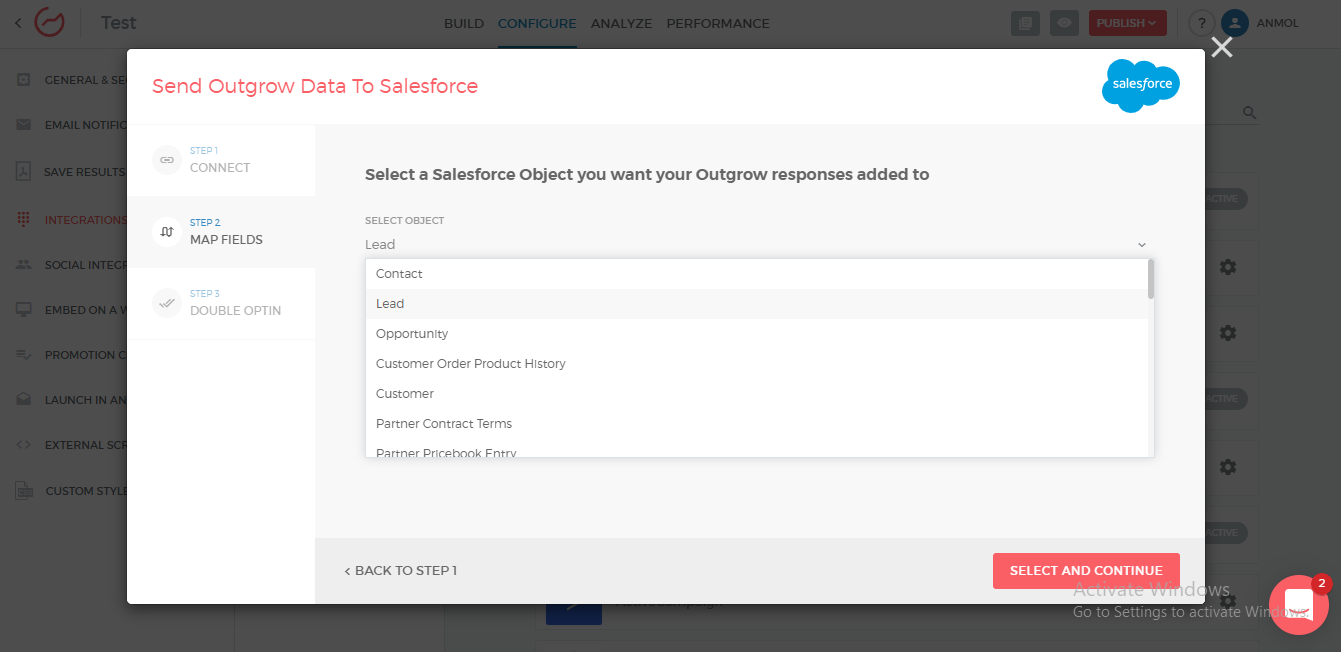Choose Partner Pricebook Entry option
1341x652 pixels.
point(759,450)
